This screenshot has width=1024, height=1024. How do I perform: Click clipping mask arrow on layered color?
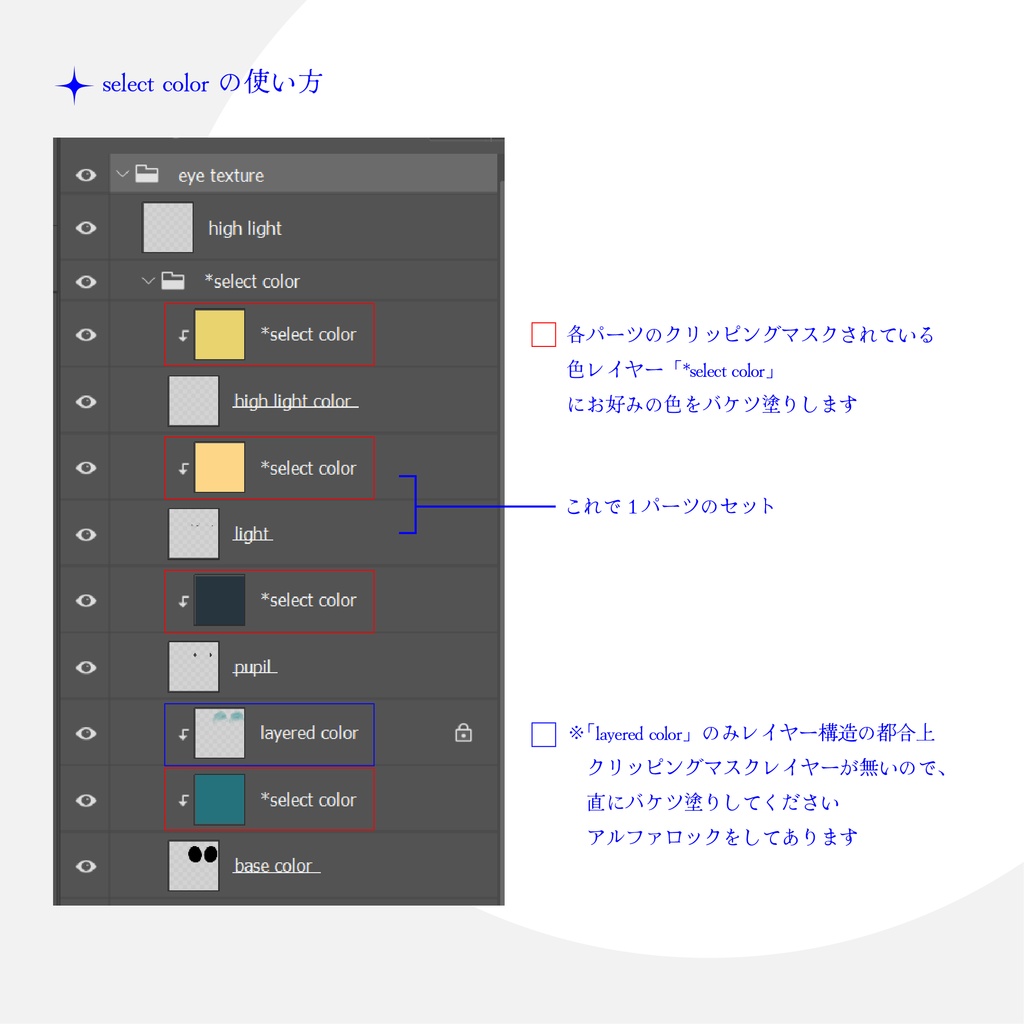(x=184, y=735)
